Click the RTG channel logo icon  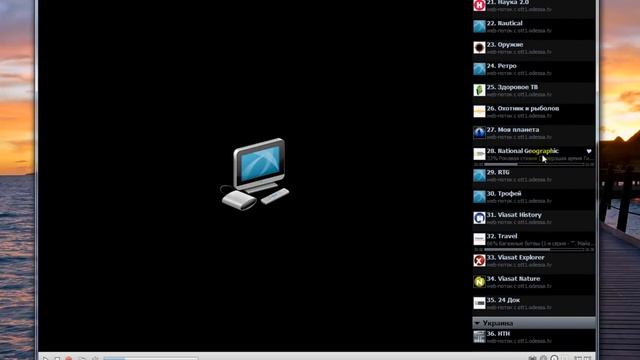coord(479,176)
